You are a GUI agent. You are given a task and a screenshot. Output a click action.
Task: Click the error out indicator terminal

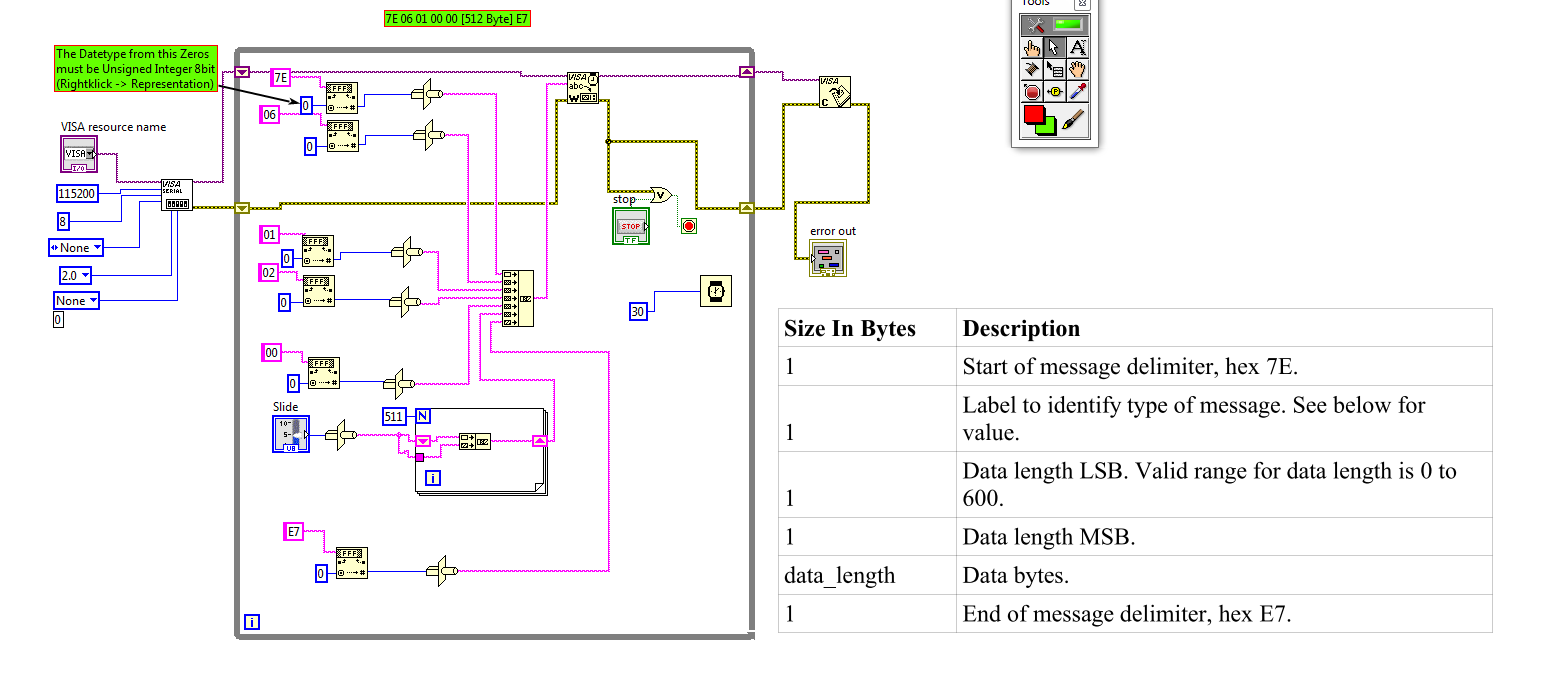point(829,256)
